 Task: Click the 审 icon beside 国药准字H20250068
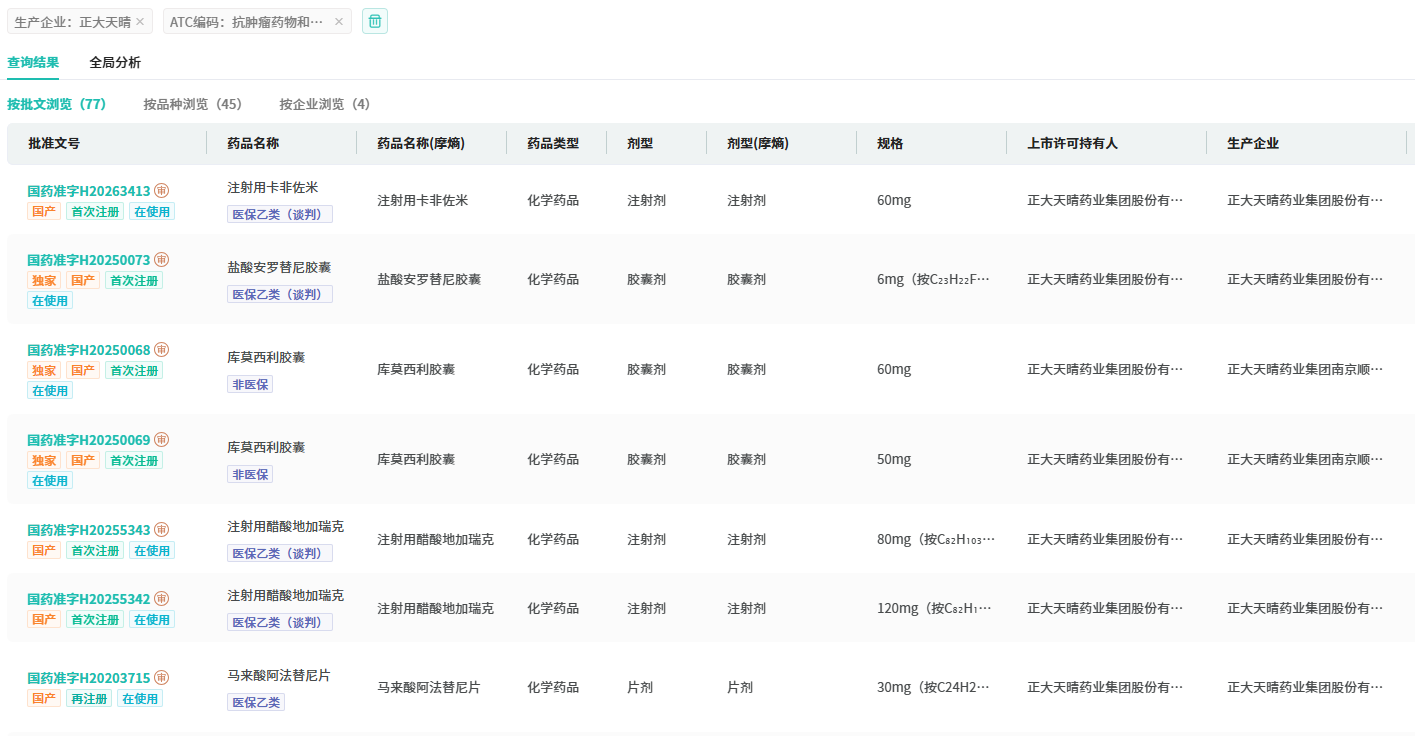[x=161, y=350]
